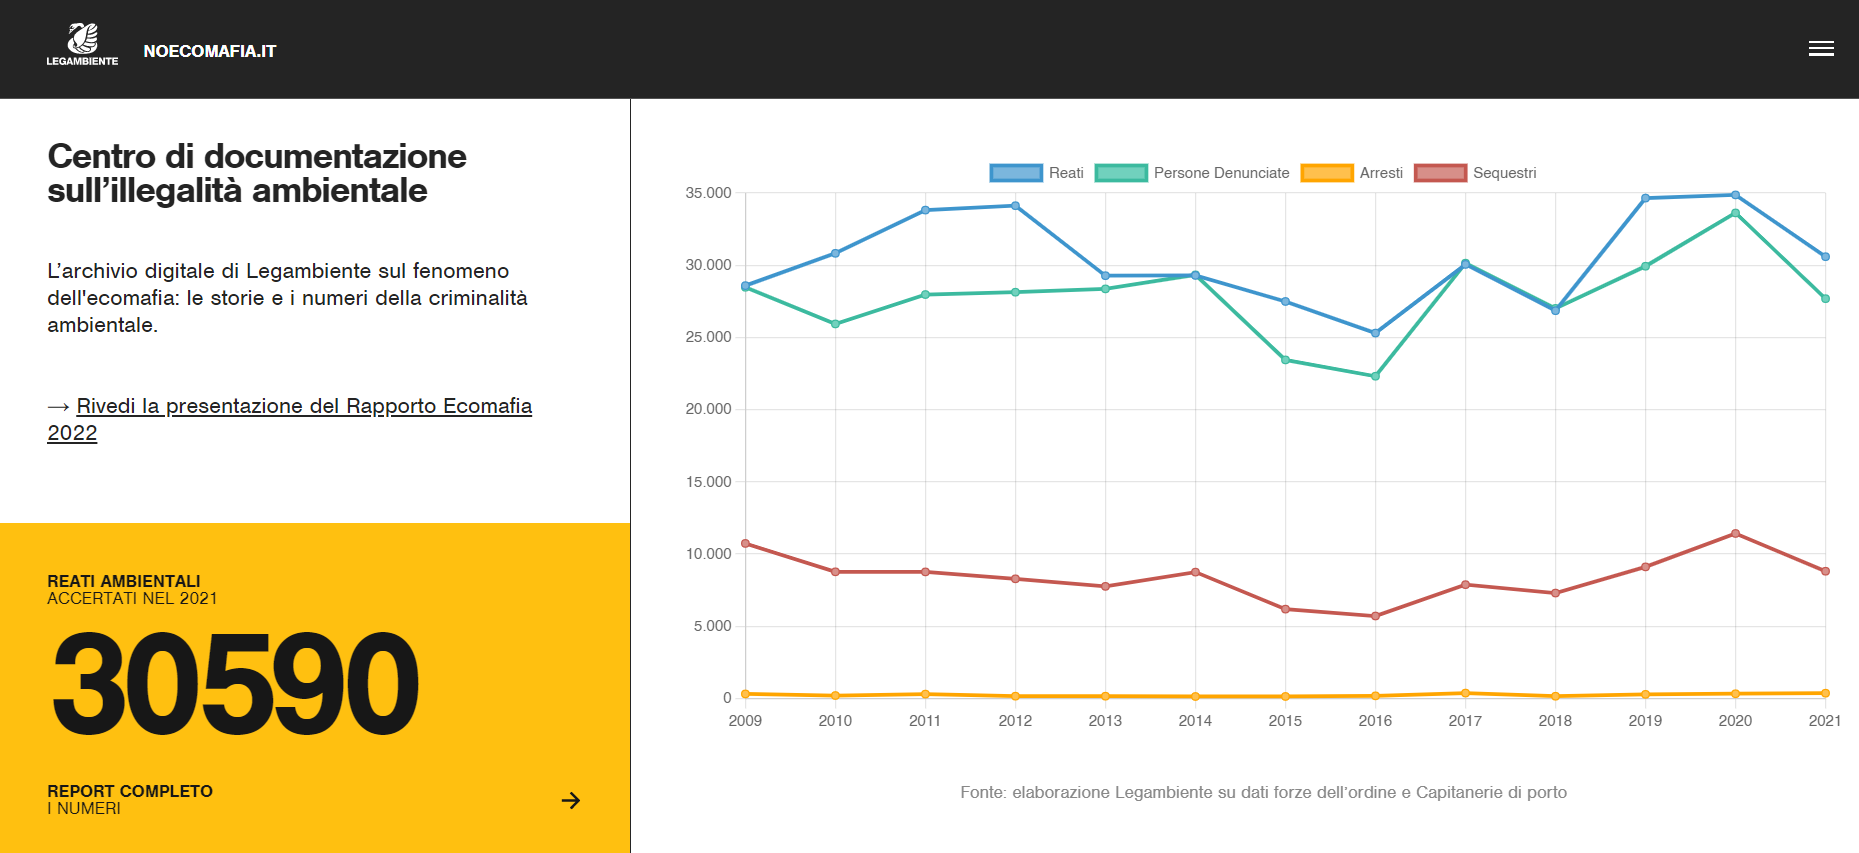Click the Arresti legend label

tap(1381, 173)
